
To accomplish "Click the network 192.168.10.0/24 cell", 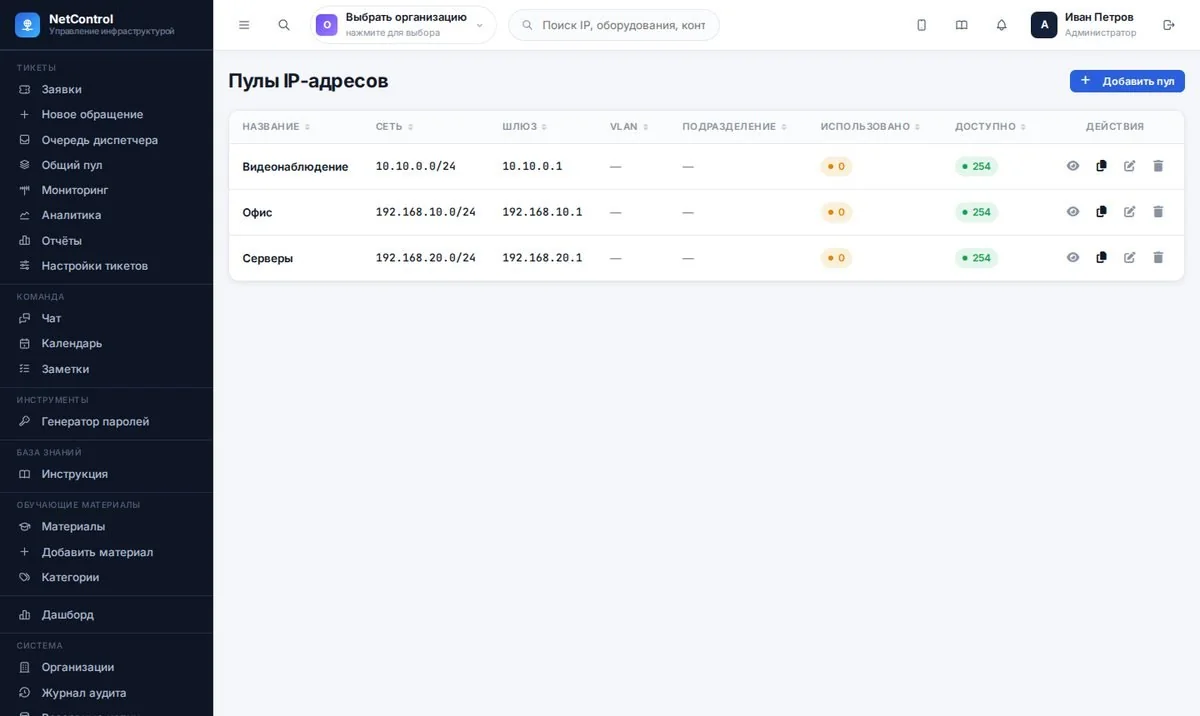I will coord(425,212).
